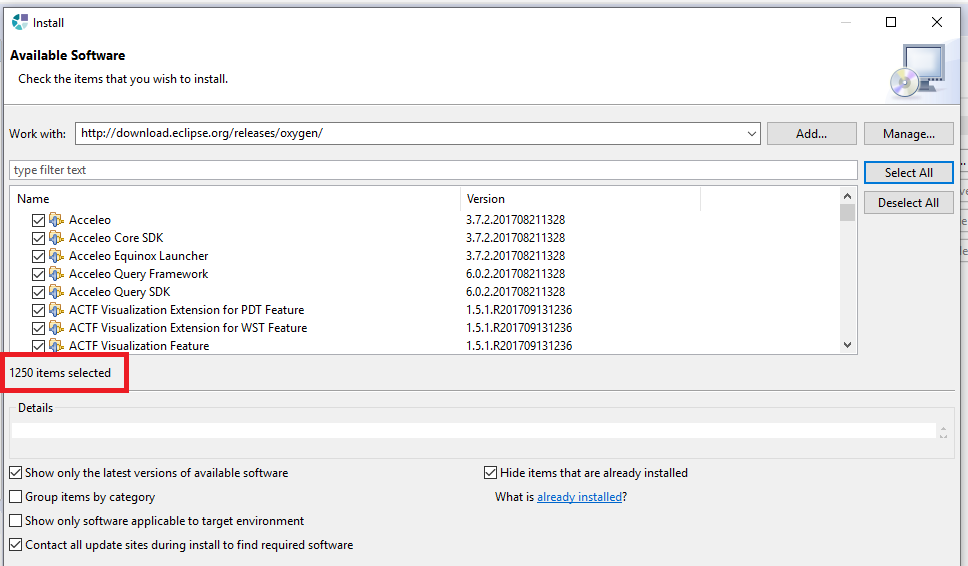Click the ACTF WST Feature icon
968x566 pixels.
tap(56, 327)
